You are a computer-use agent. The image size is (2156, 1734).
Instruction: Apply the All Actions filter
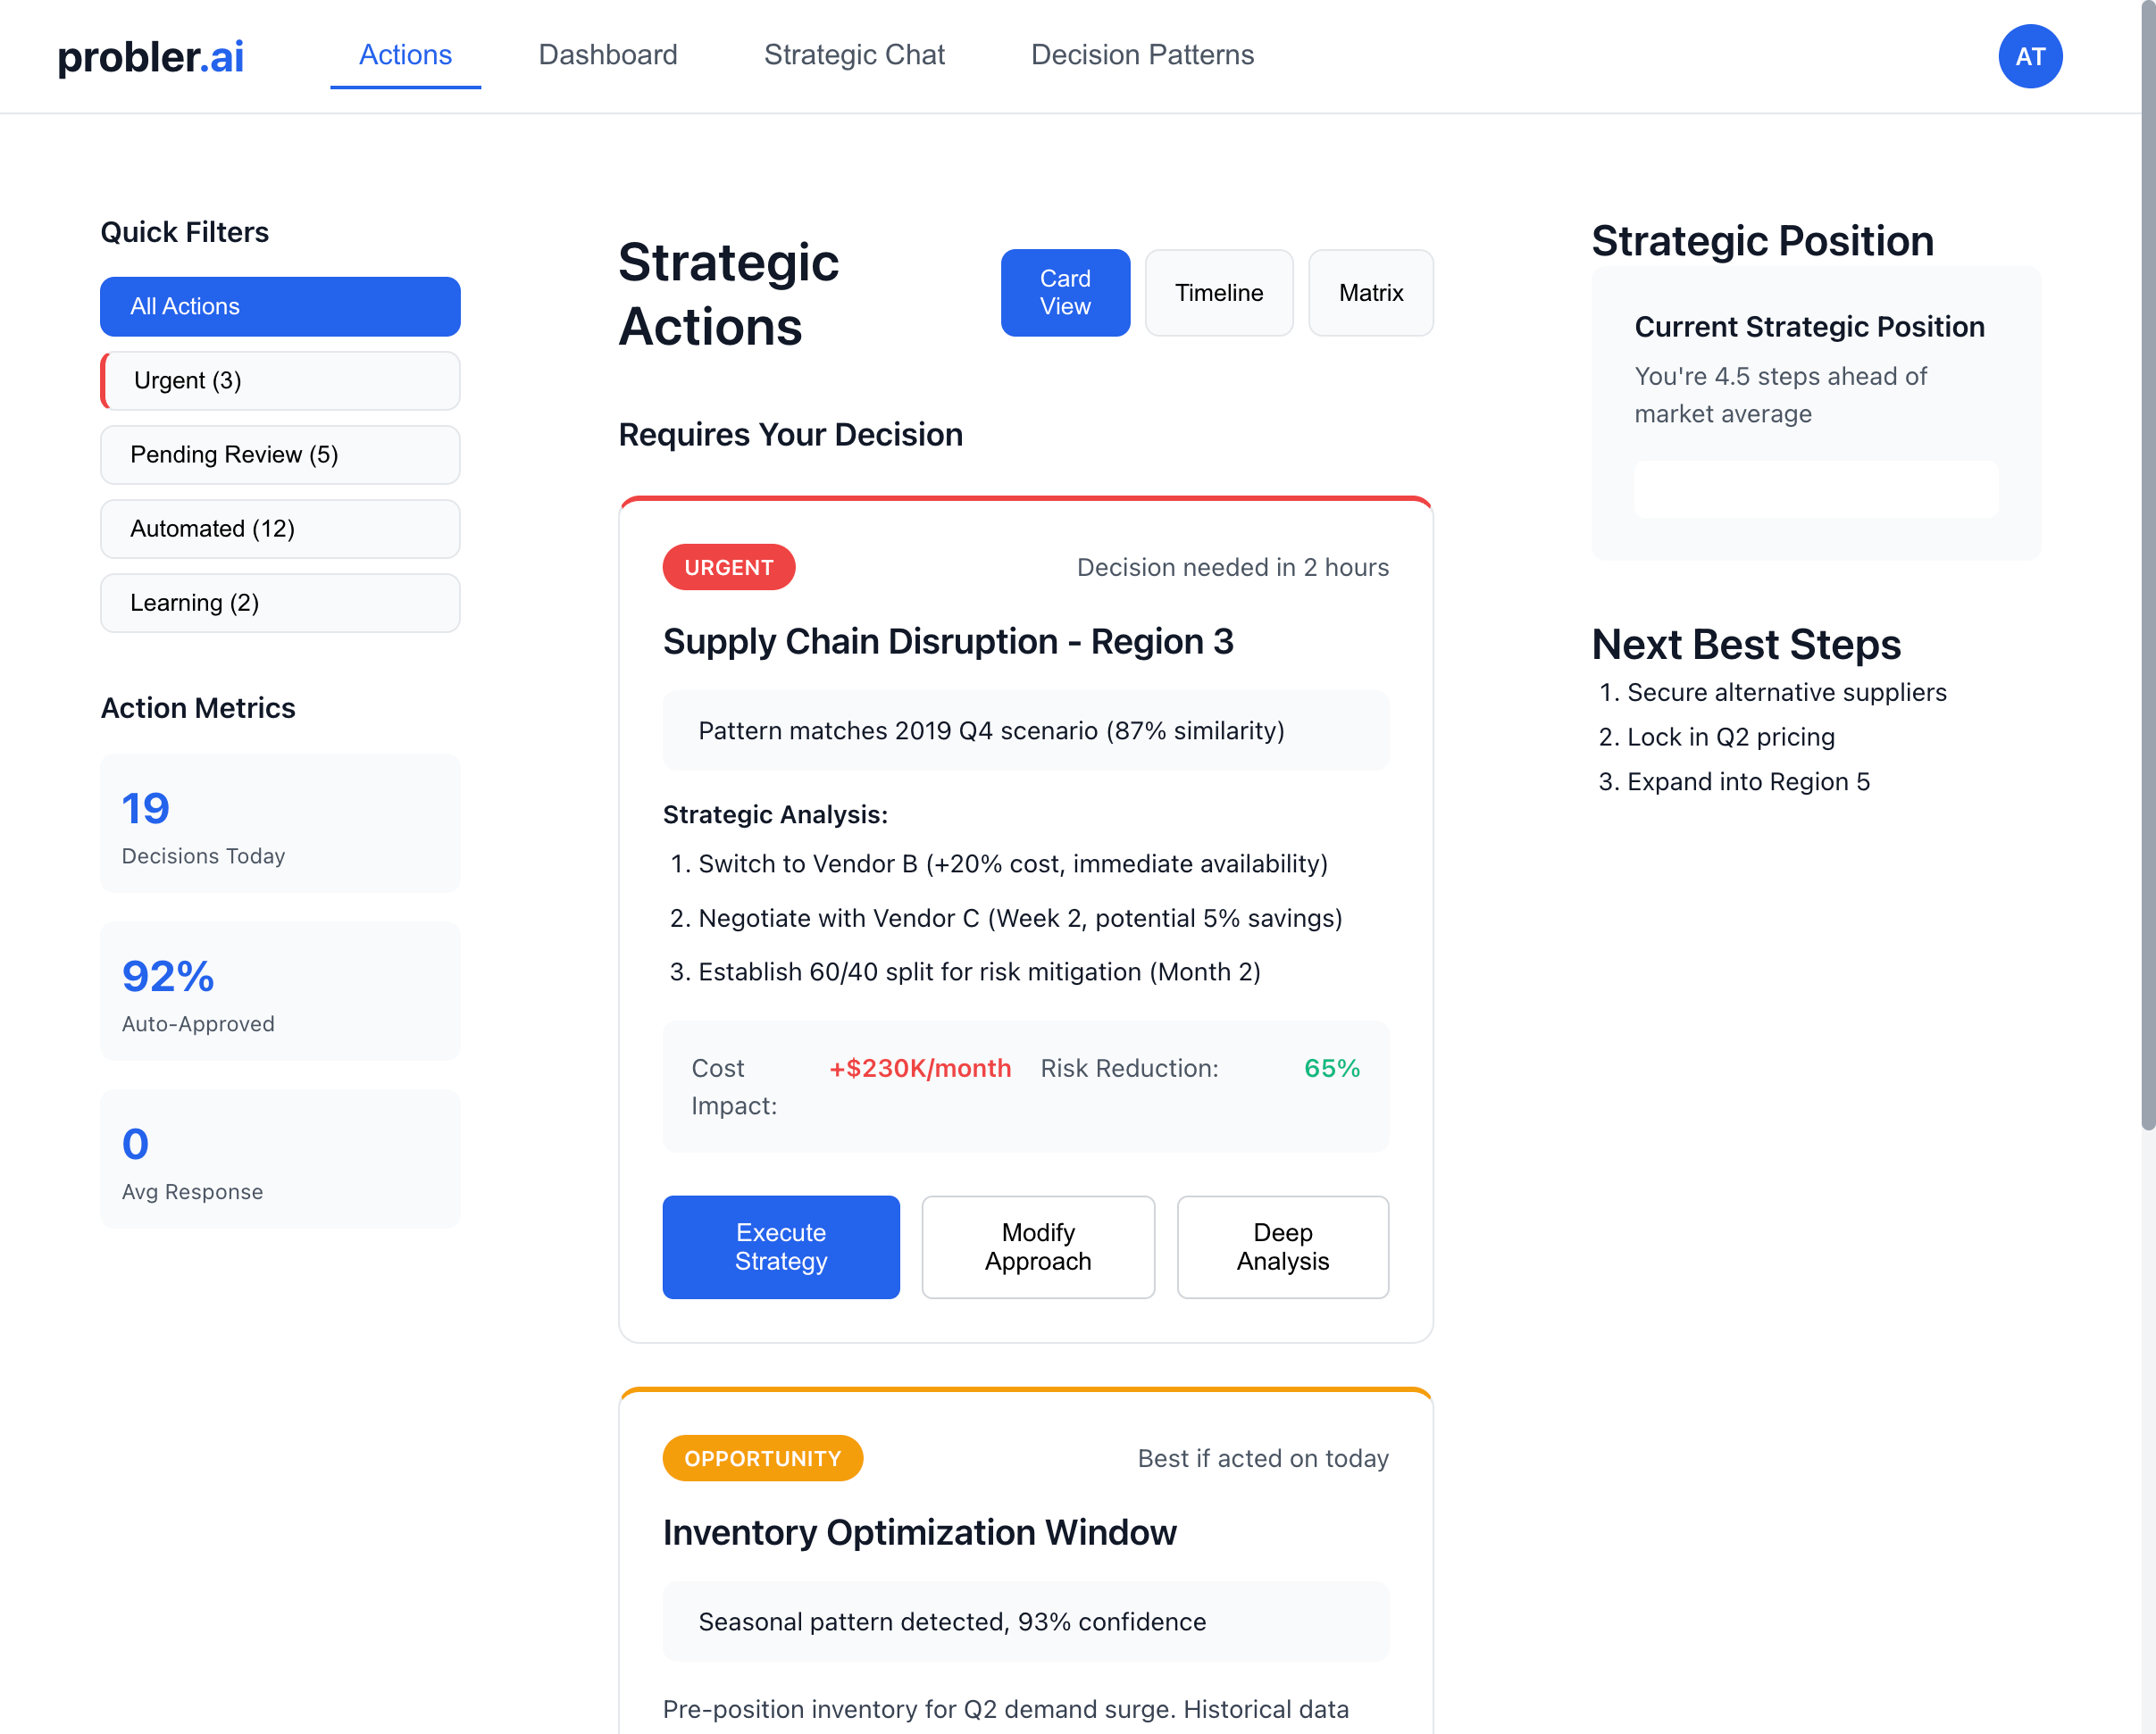280,307
